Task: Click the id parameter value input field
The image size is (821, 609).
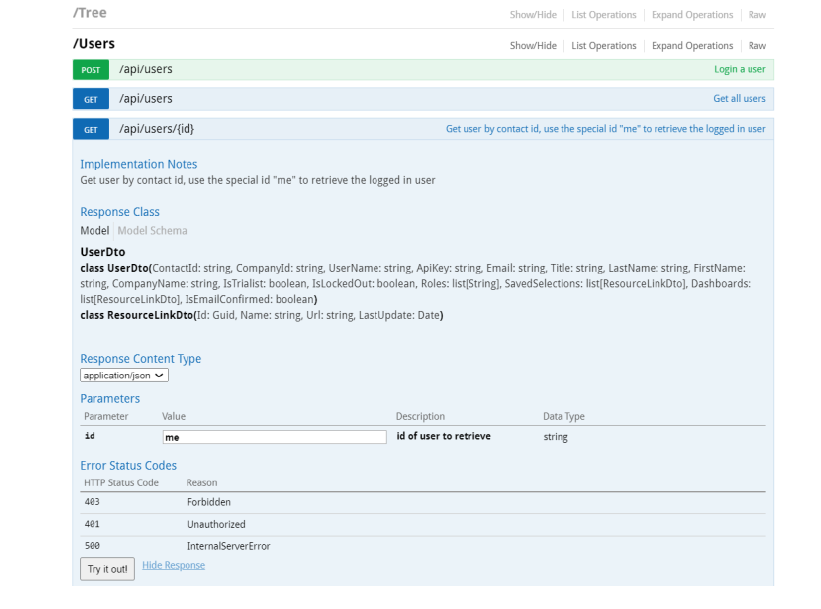Action: 274,437
